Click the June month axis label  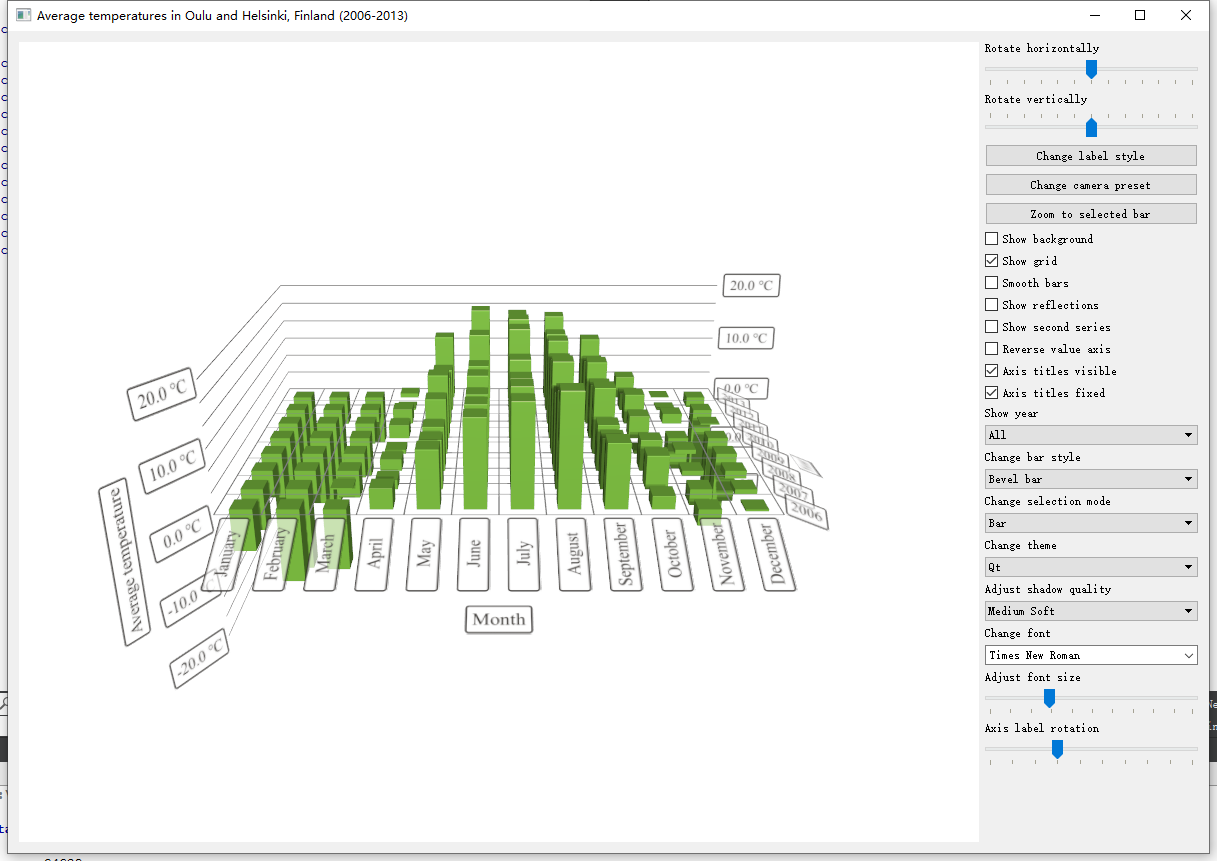475,554
